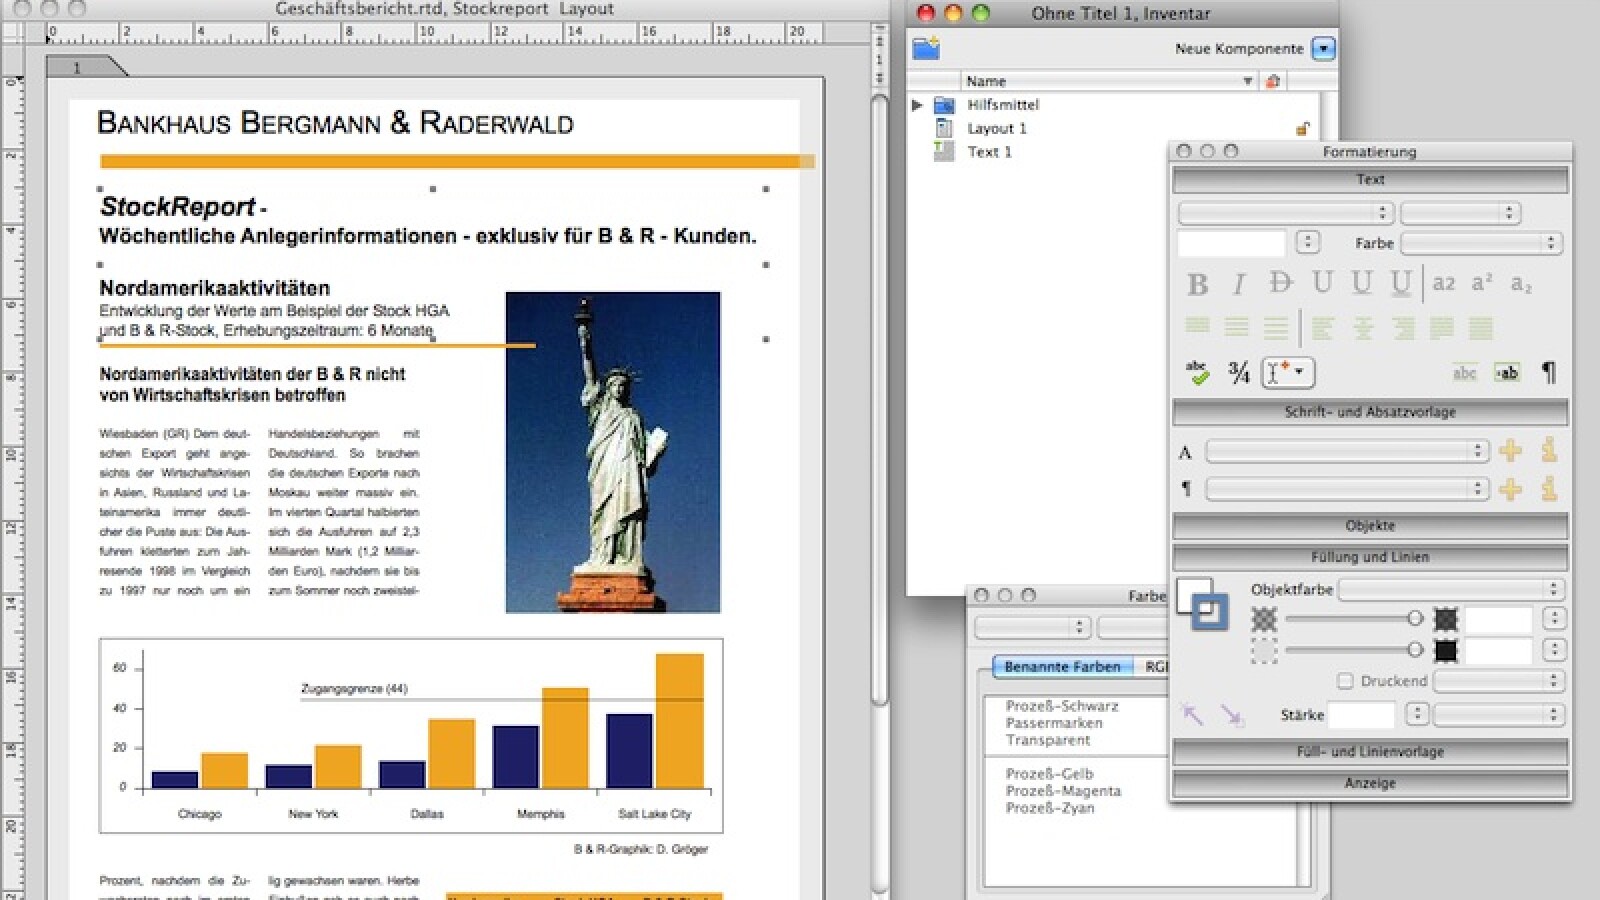The image size is (1600, 900).
Task: Expand the Objekte section header
Action: [x=1370, y=526]
